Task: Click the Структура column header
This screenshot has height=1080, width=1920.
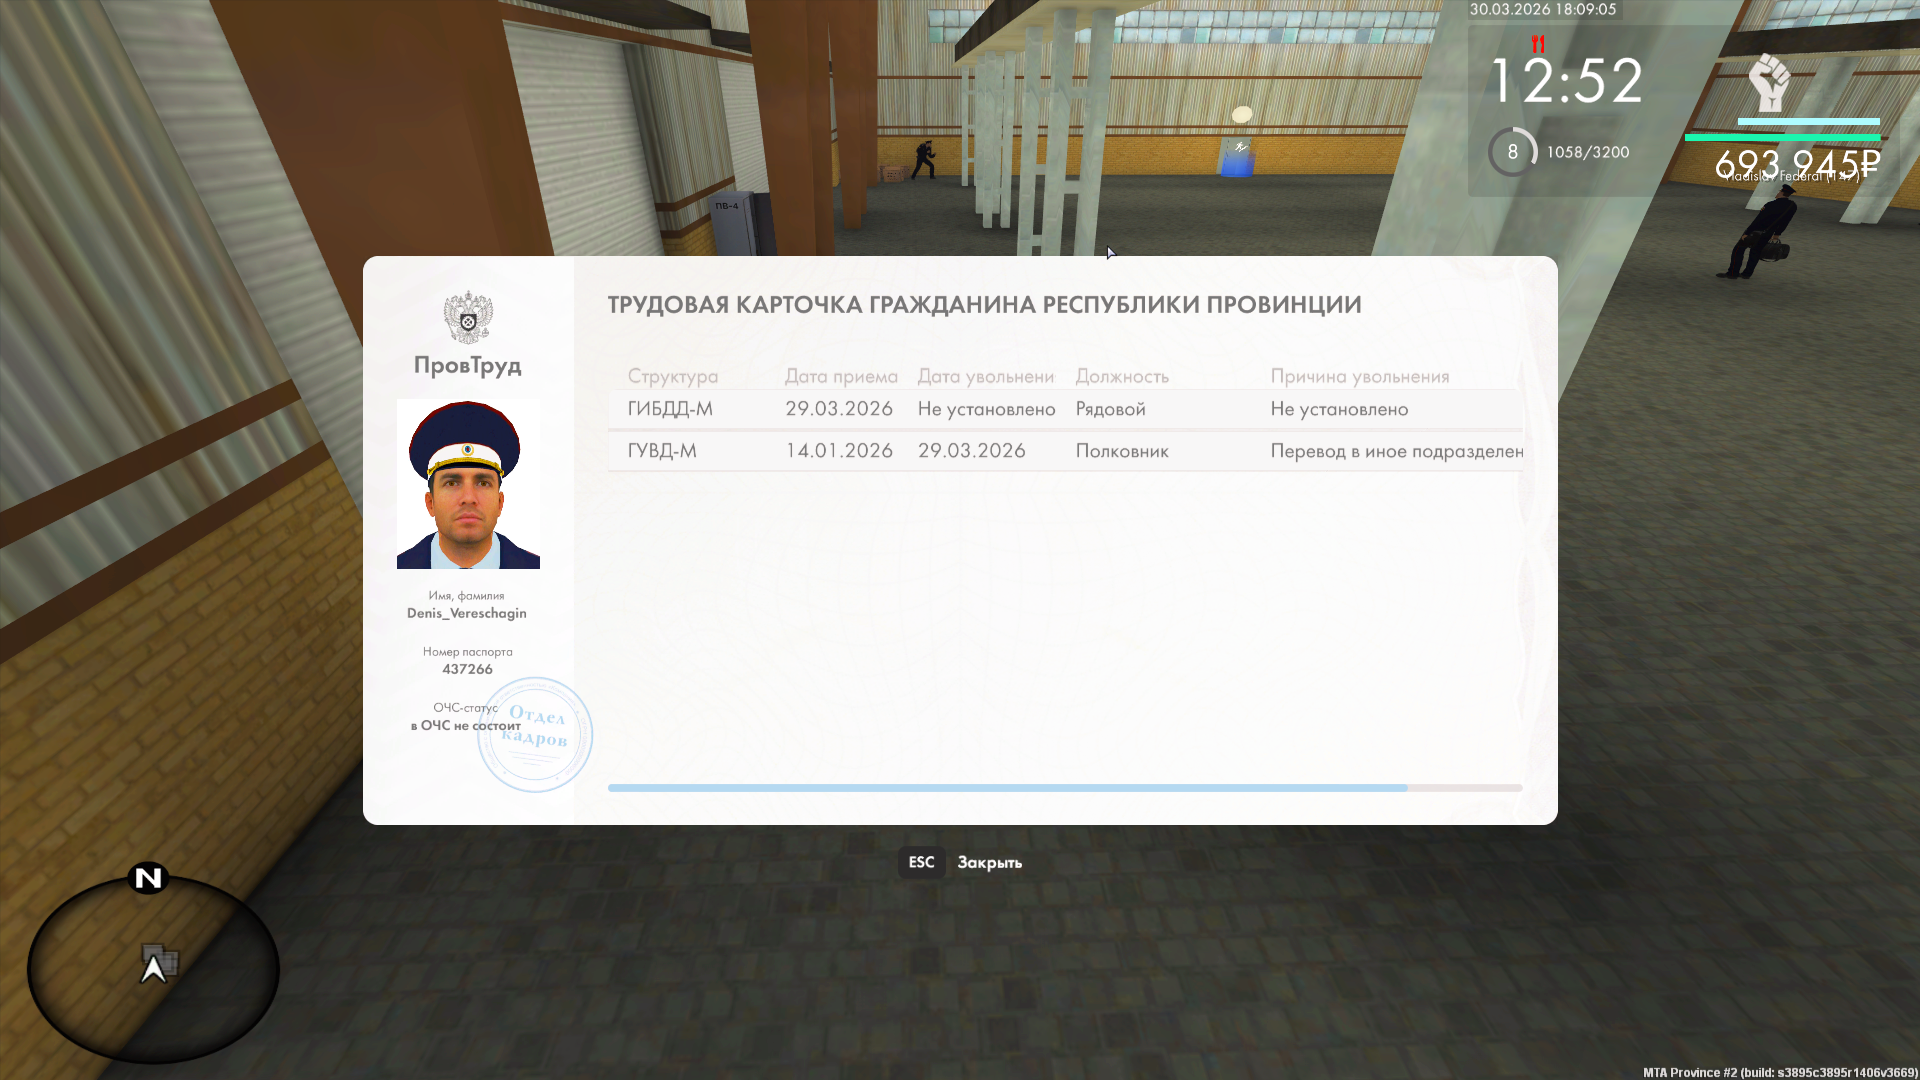Action: (x=672, y=376)
